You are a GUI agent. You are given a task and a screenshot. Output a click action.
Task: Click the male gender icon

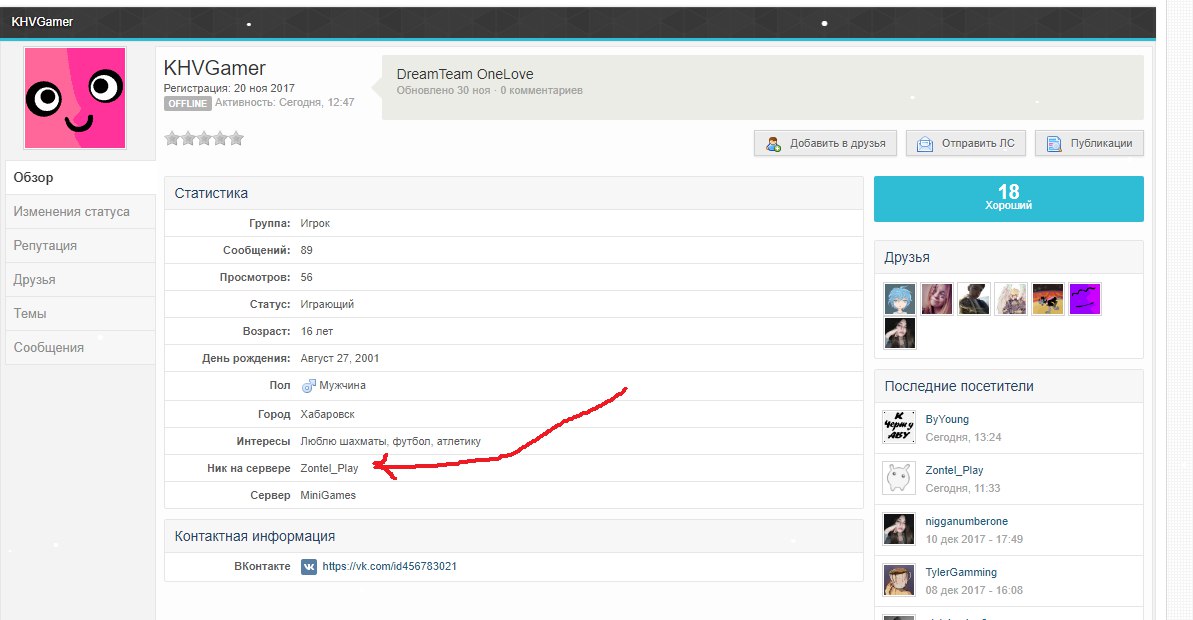pos(308,386)
